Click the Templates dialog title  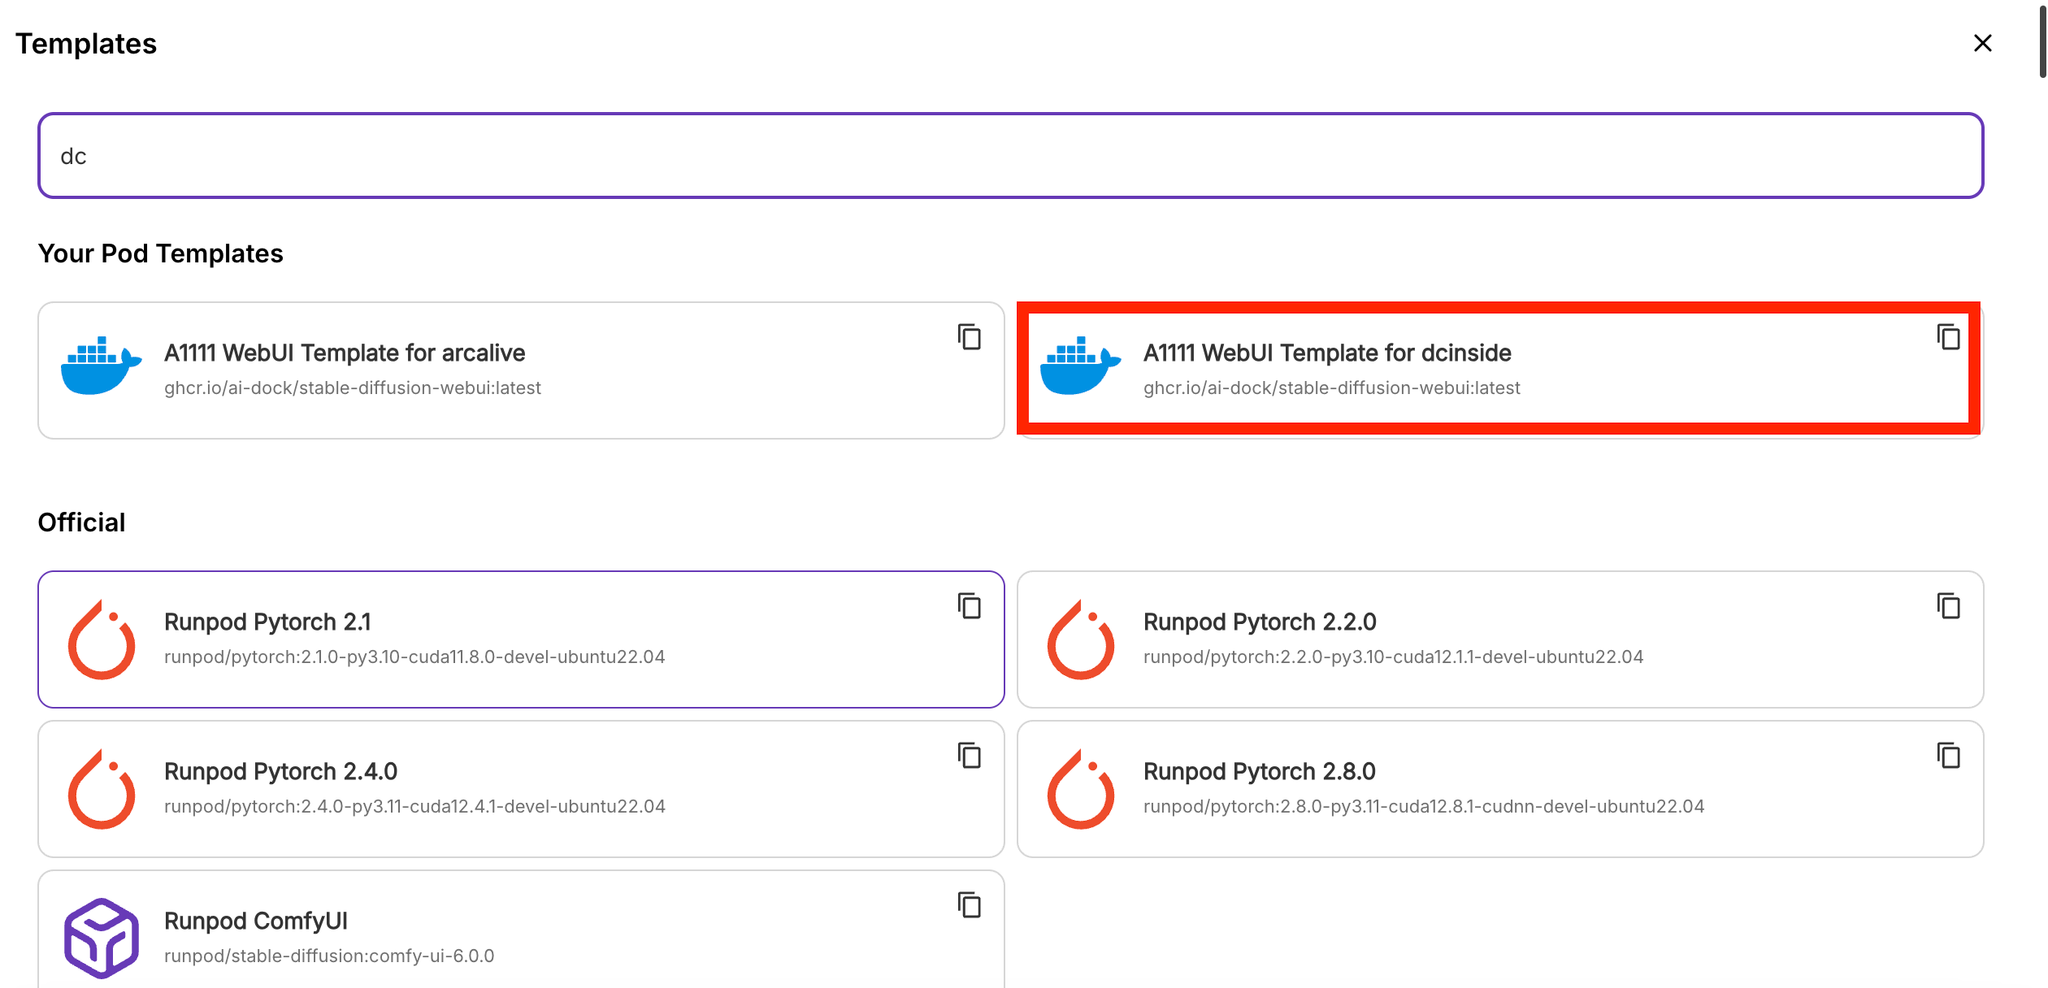pos(86,44)
